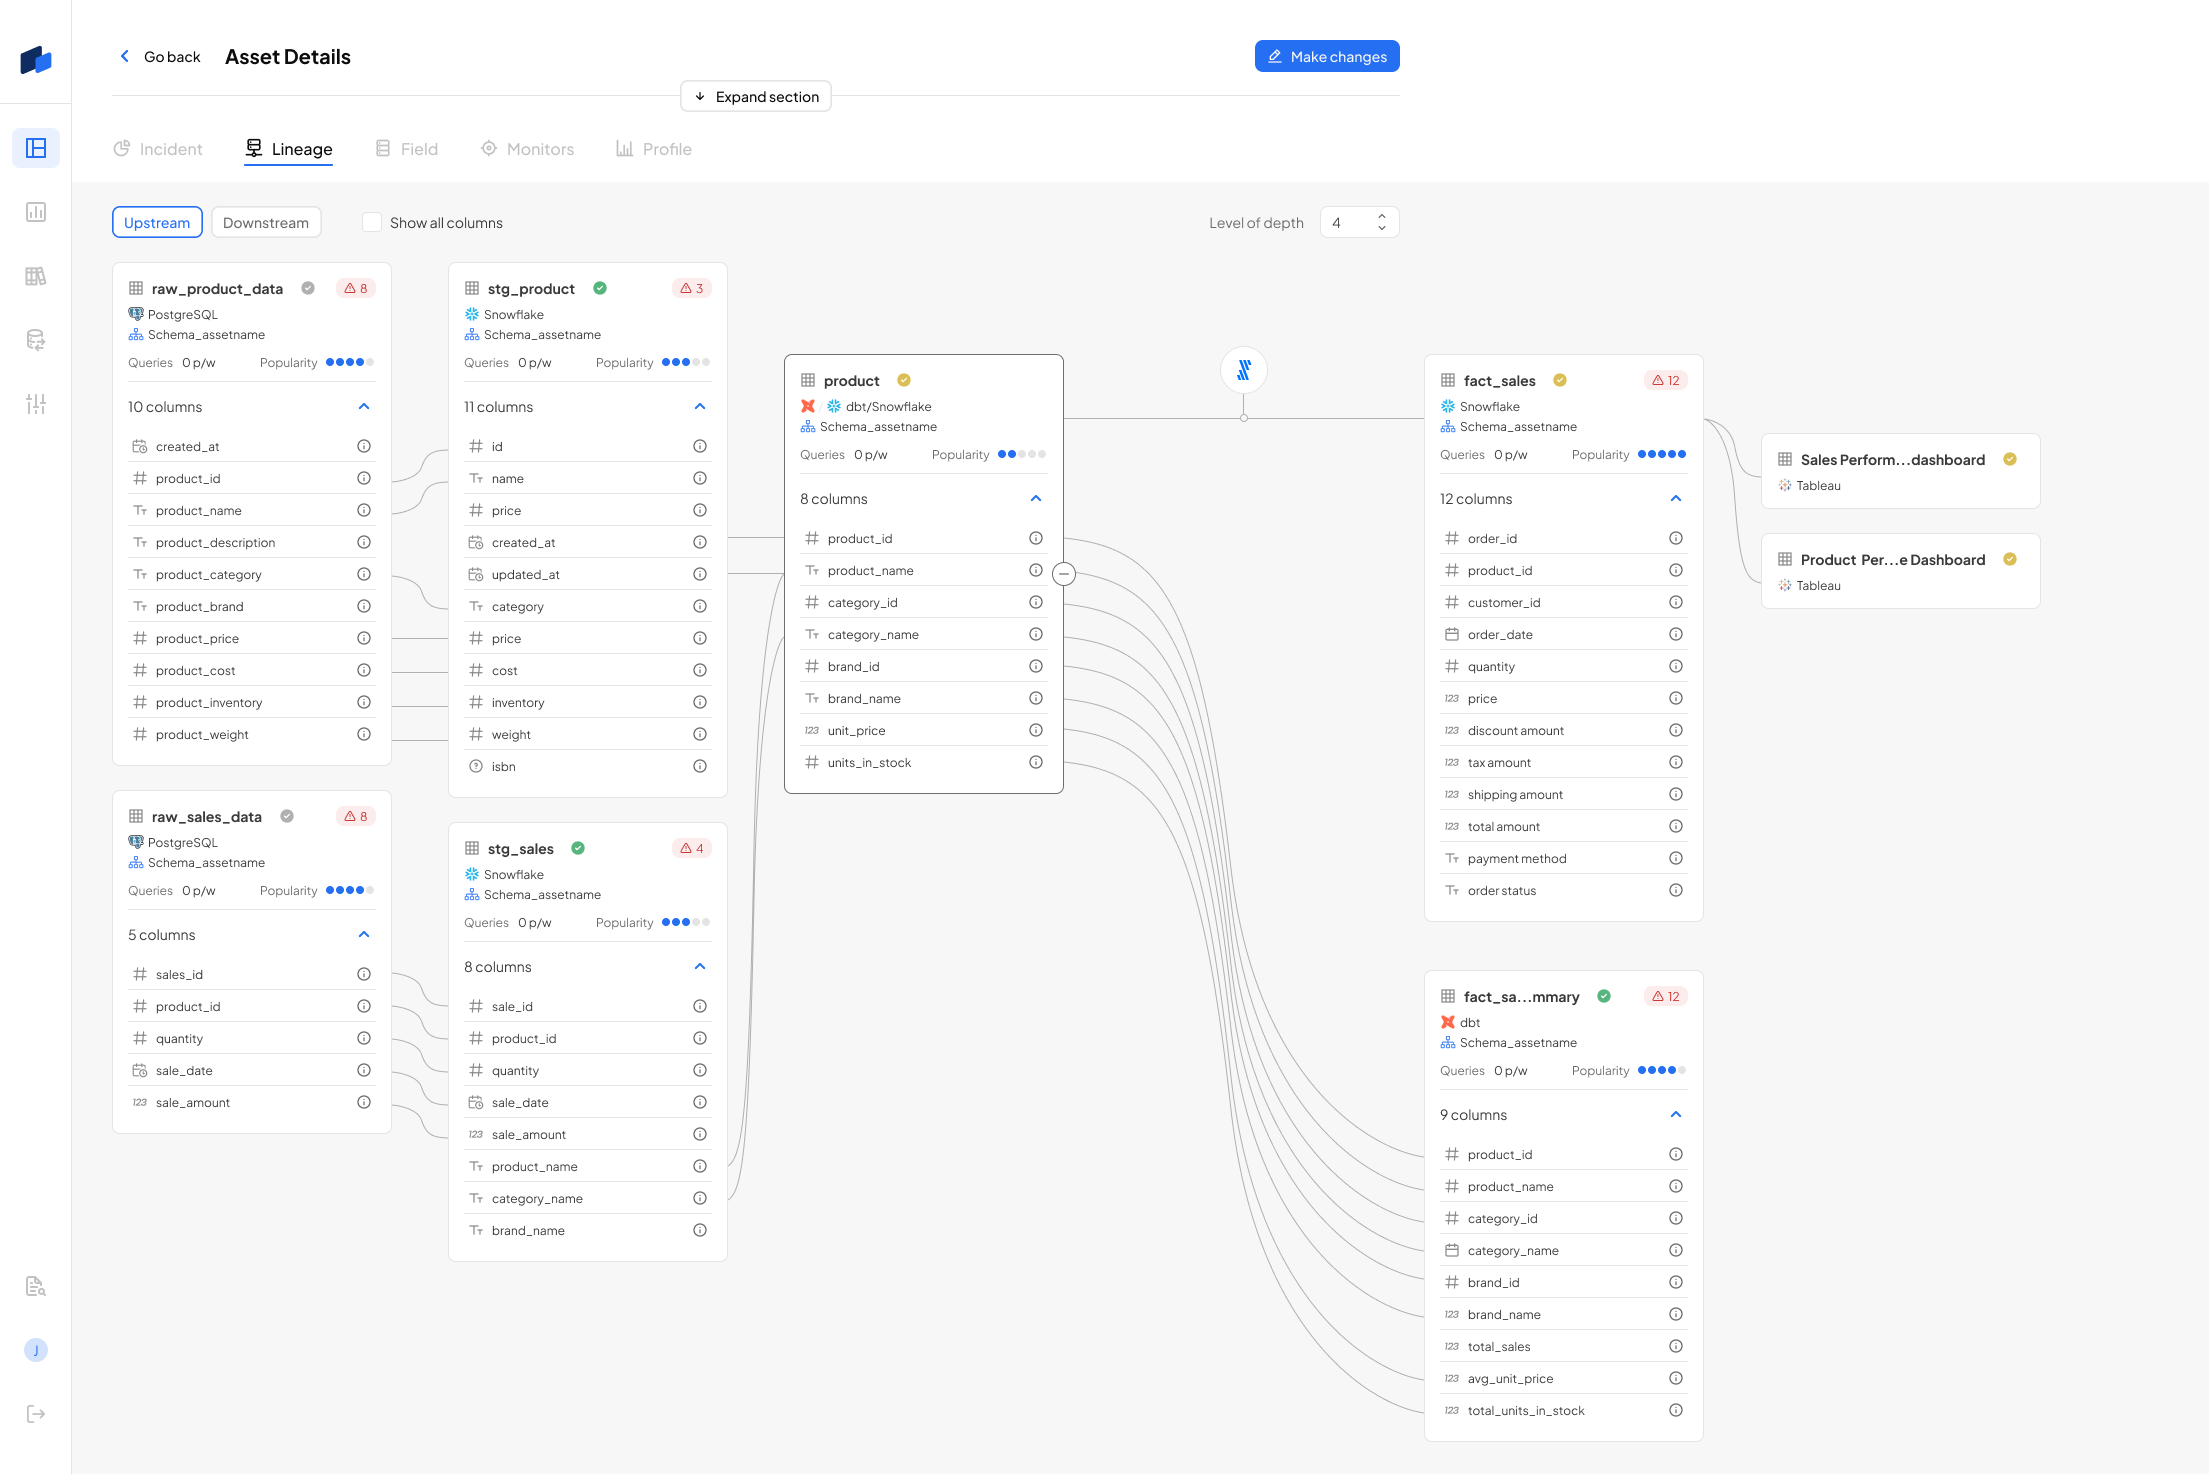Click Expand section button

click(756, 96)
